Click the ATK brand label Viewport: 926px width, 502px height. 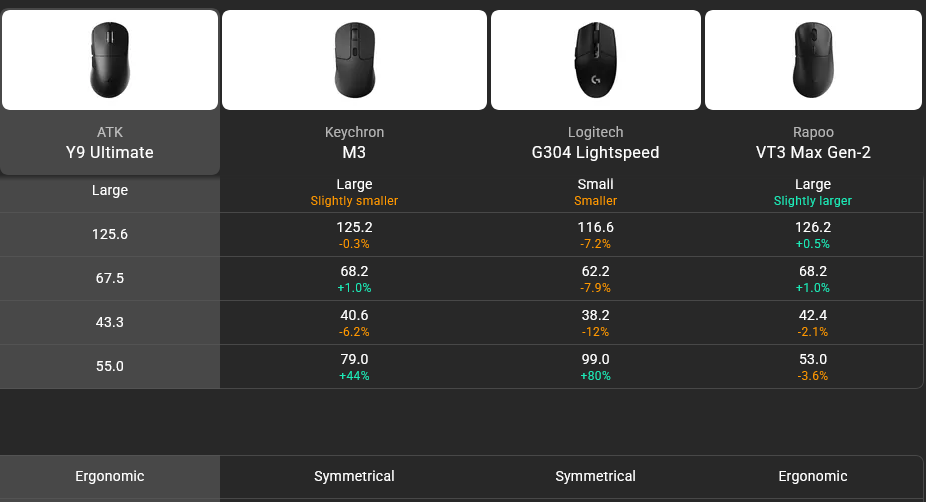pos(110,132)
